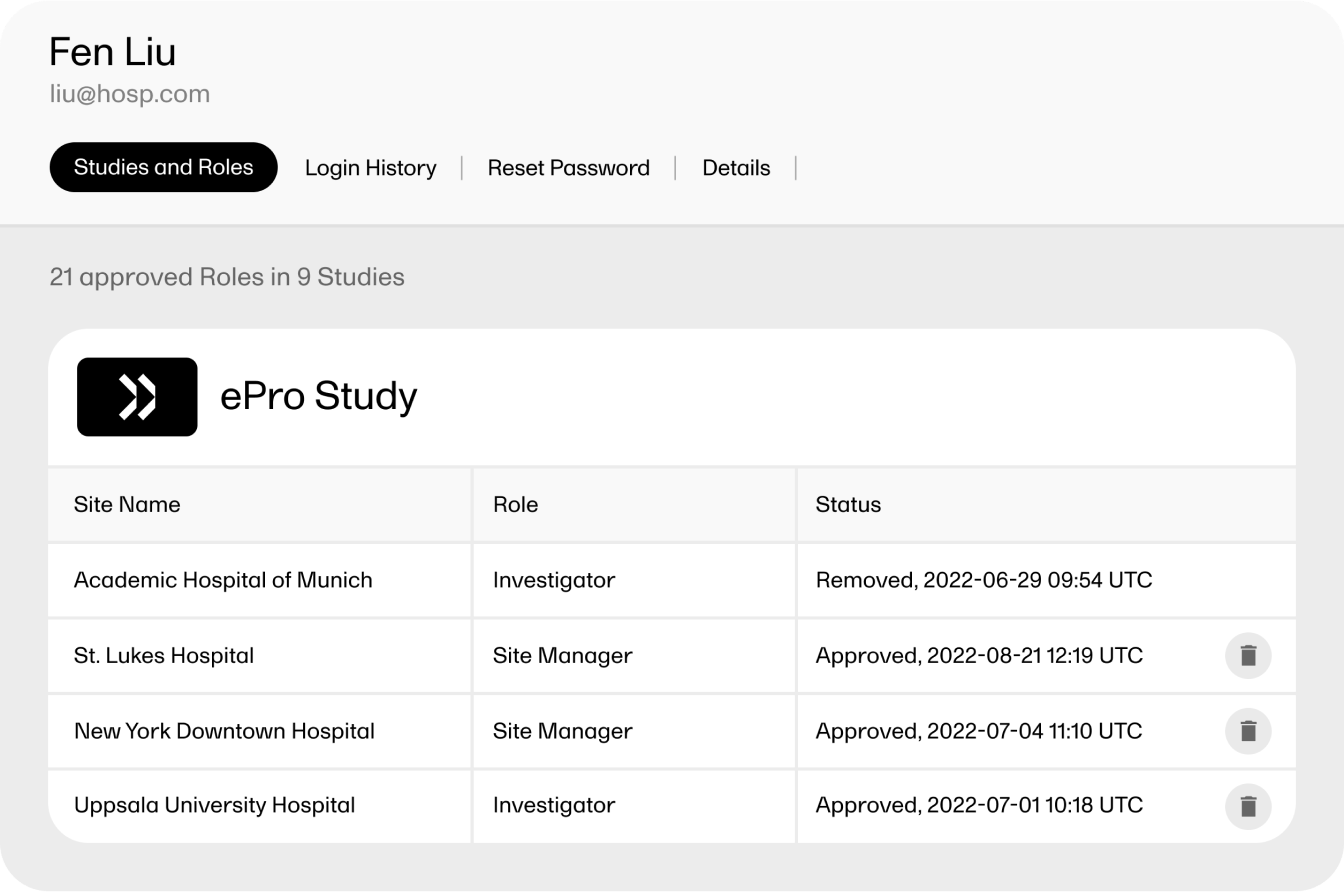Open the Login History tab
This screenshot has height=892, width=1344.
[371, 168]
